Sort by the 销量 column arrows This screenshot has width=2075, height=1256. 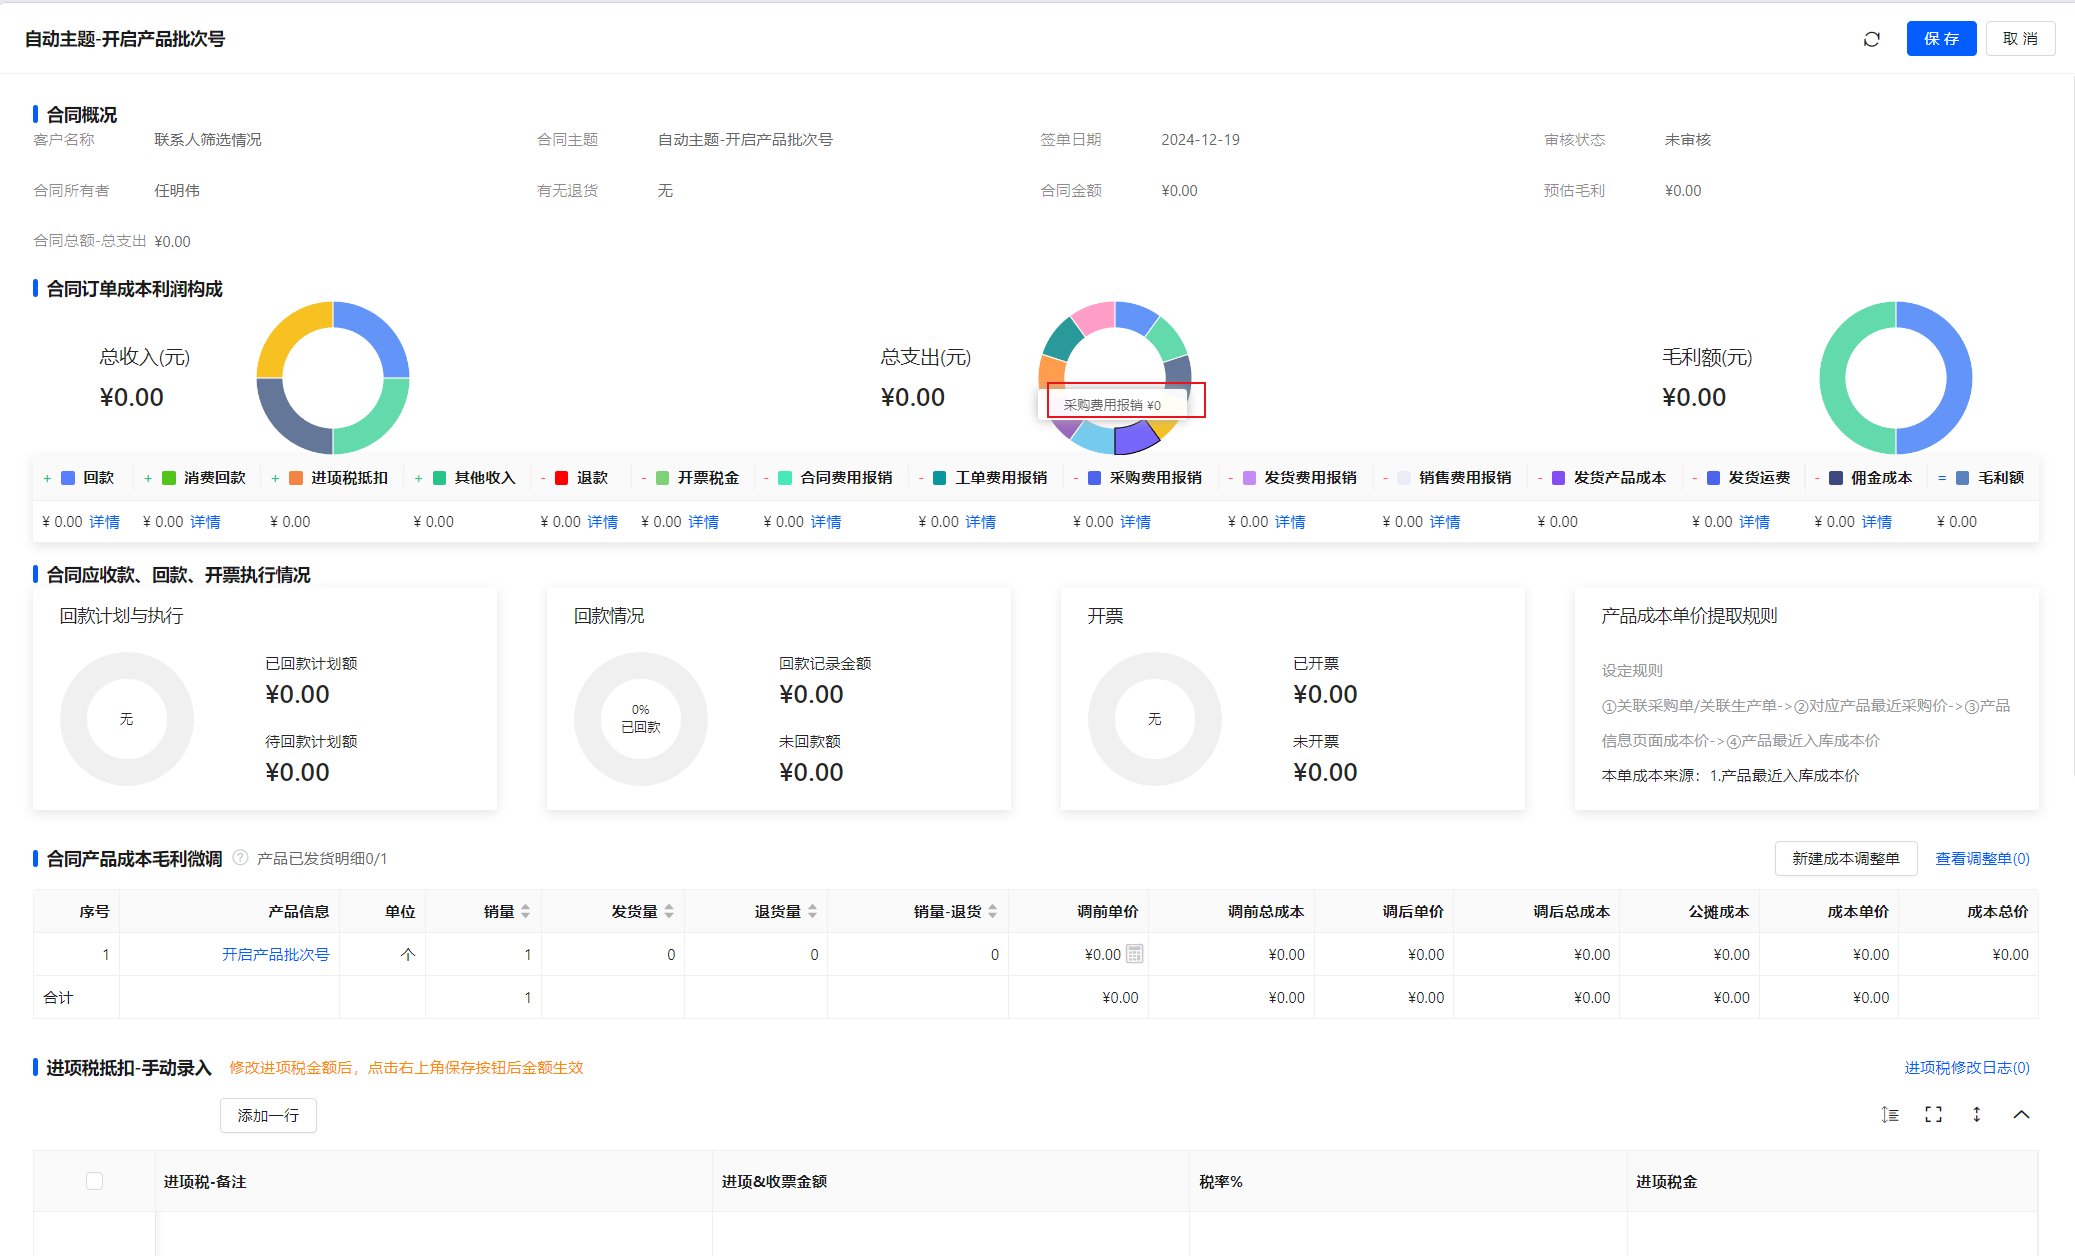click(525, 911)
